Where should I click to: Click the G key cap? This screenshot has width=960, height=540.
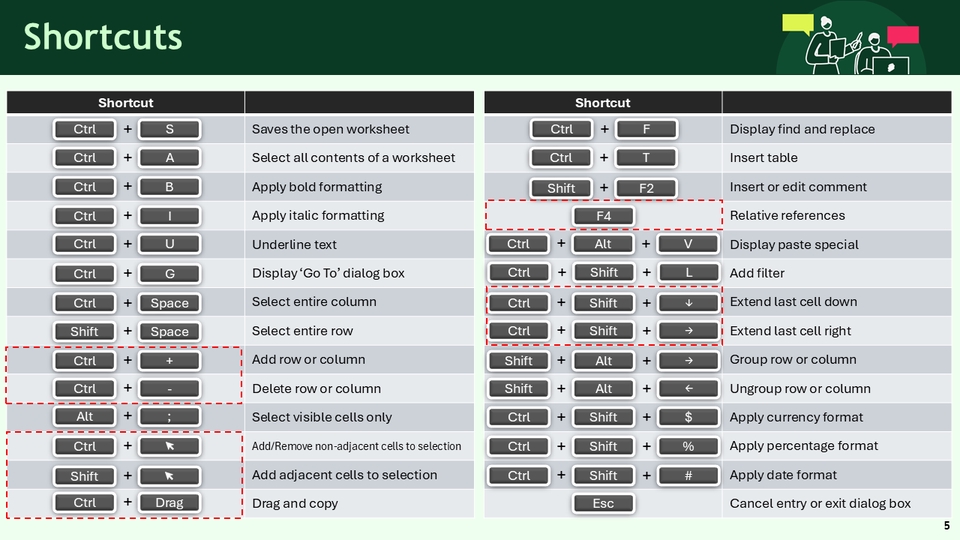pyautogui.click(x=170, y=274)
